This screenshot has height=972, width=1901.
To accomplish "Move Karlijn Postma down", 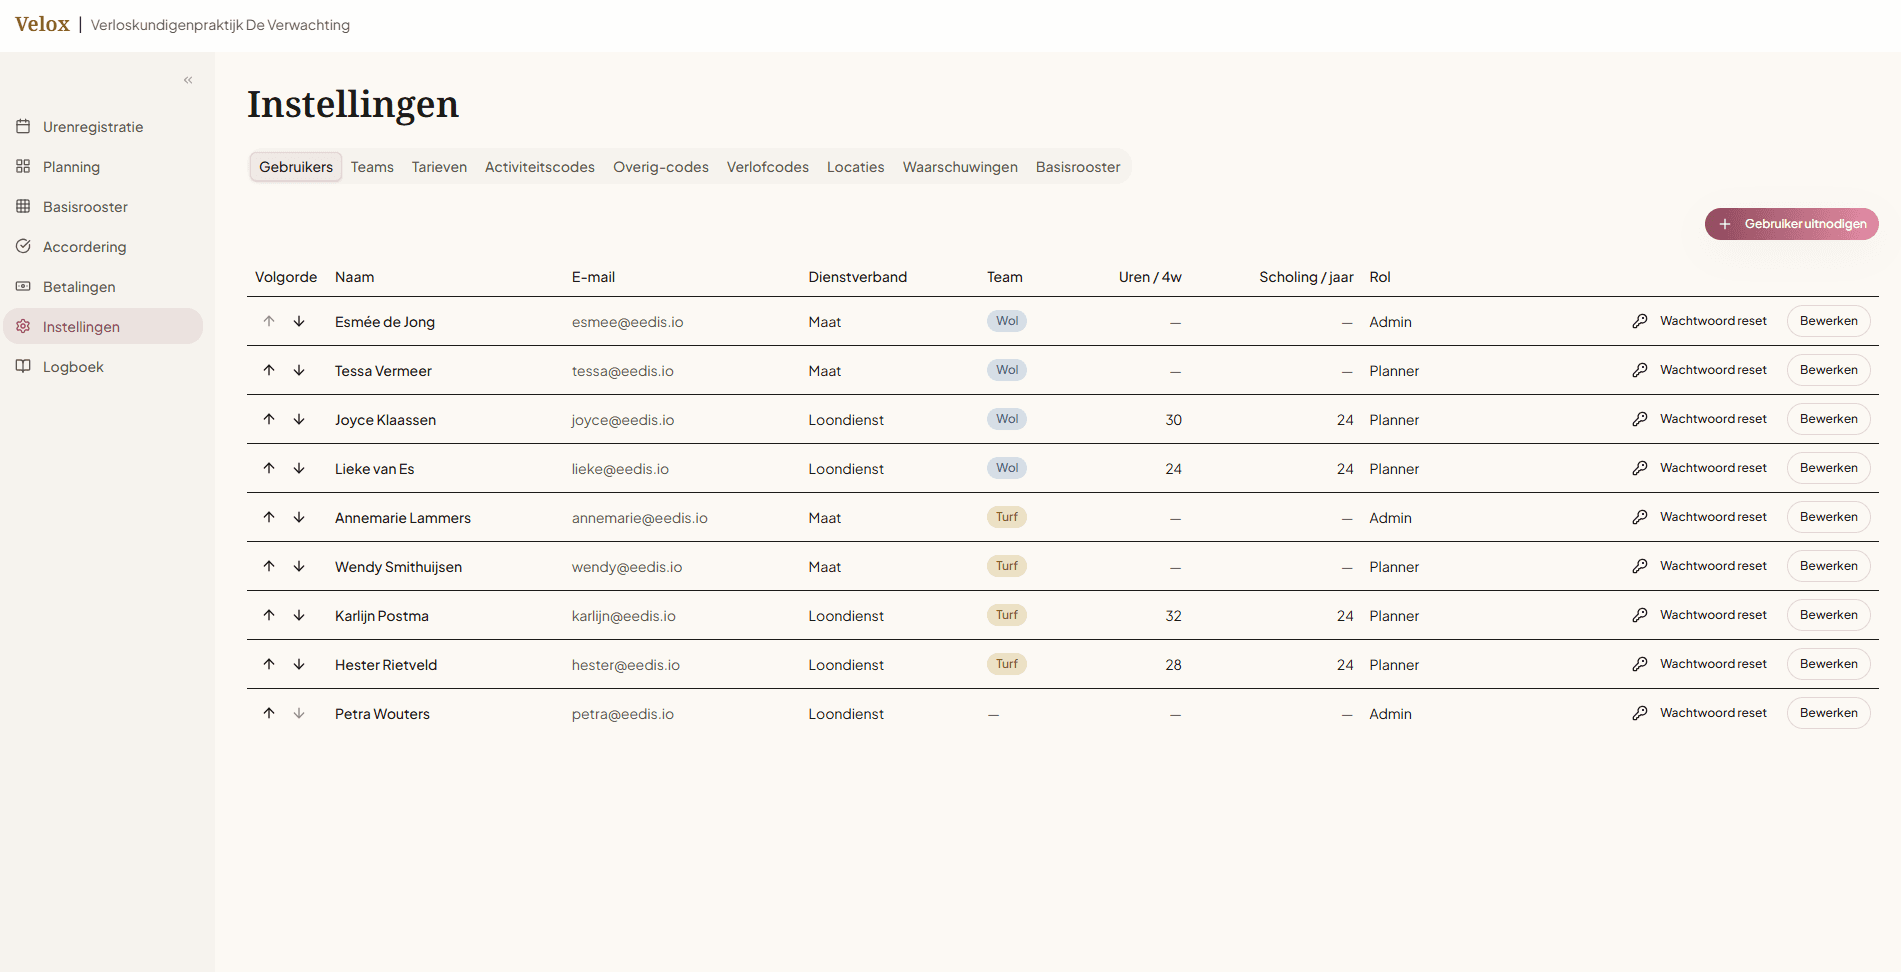I will [299, 615].
